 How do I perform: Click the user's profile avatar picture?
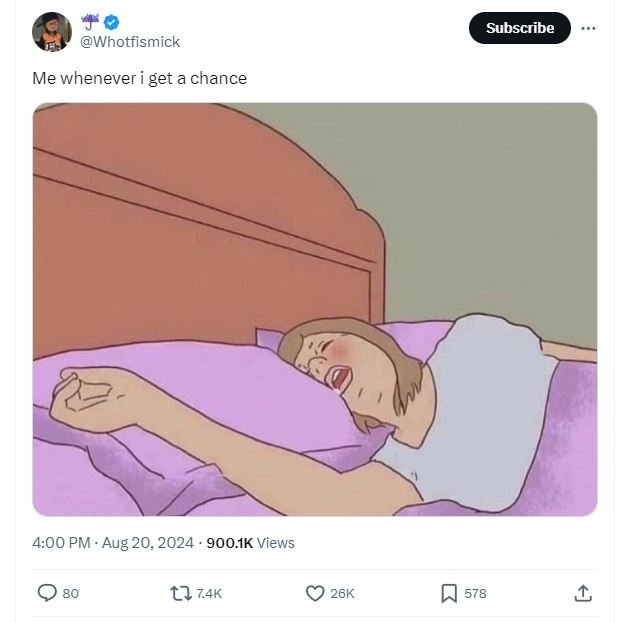coord(52,32)
